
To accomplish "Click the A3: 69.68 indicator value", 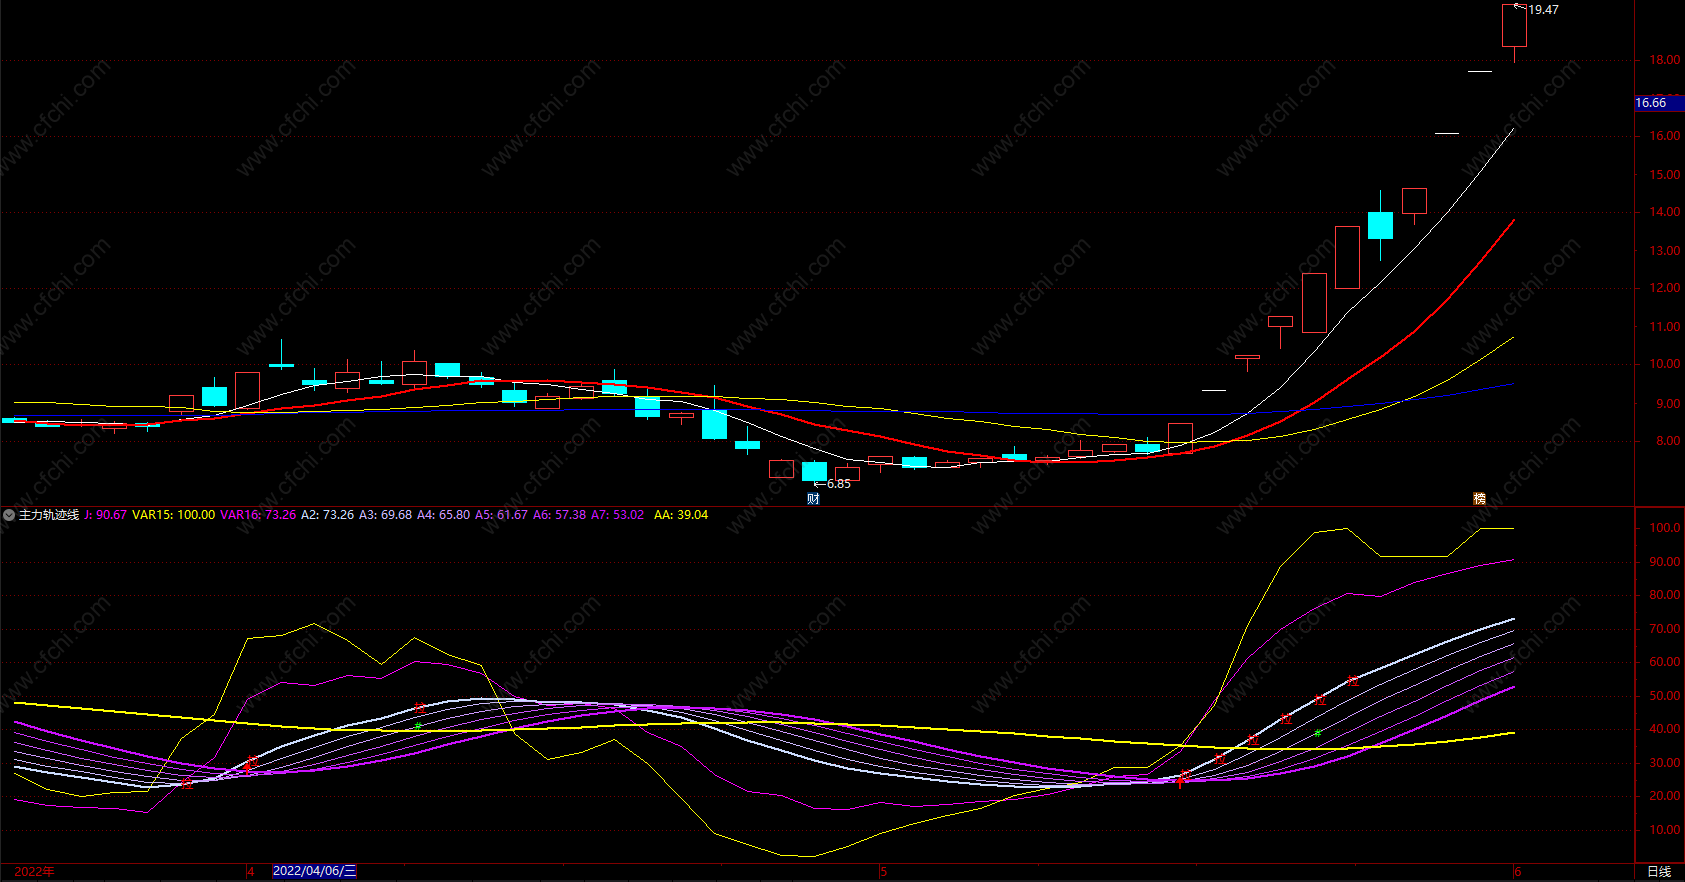I will (385, 515).
